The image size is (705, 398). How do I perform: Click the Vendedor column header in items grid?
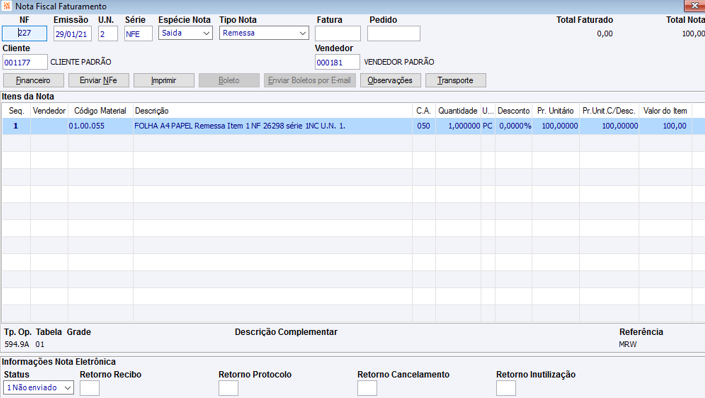tap(49, 111)
